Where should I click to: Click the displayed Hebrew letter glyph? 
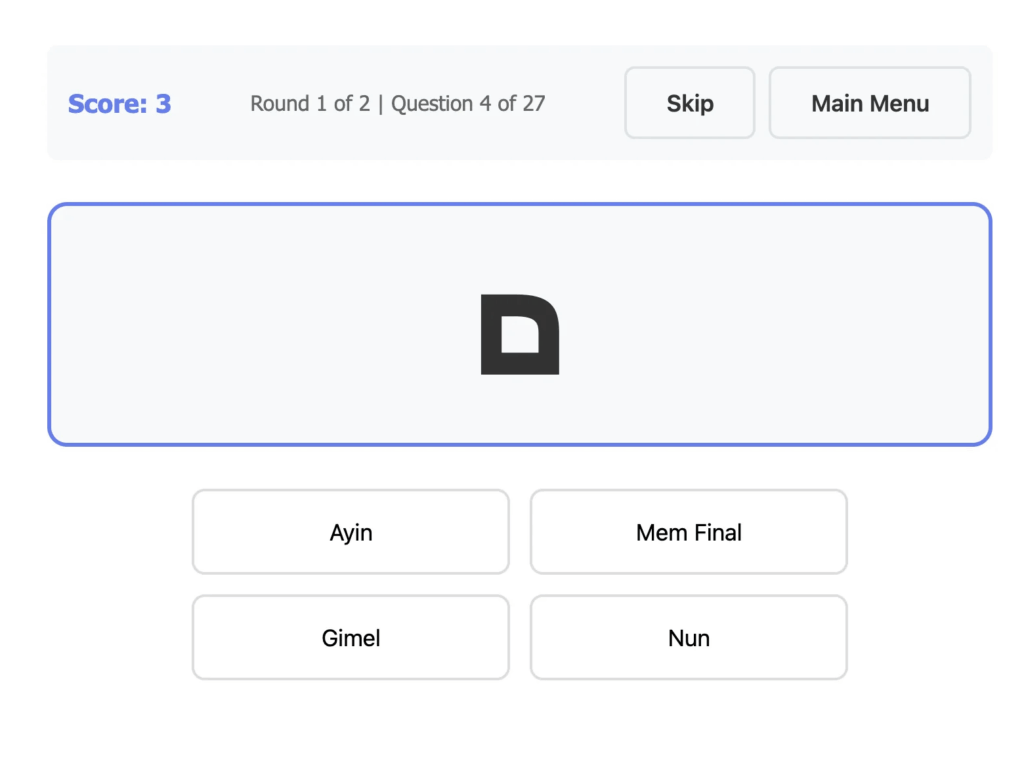519,335
